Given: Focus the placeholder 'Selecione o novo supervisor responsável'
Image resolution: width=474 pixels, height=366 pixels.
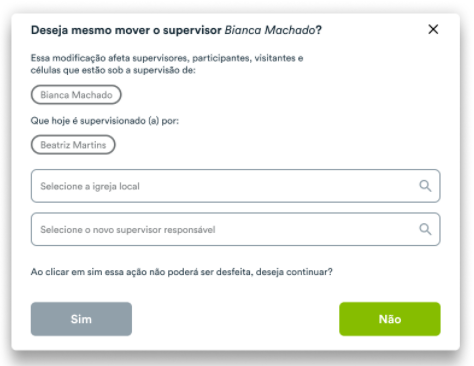Looking at the screenshot, I should pos(128,230).
